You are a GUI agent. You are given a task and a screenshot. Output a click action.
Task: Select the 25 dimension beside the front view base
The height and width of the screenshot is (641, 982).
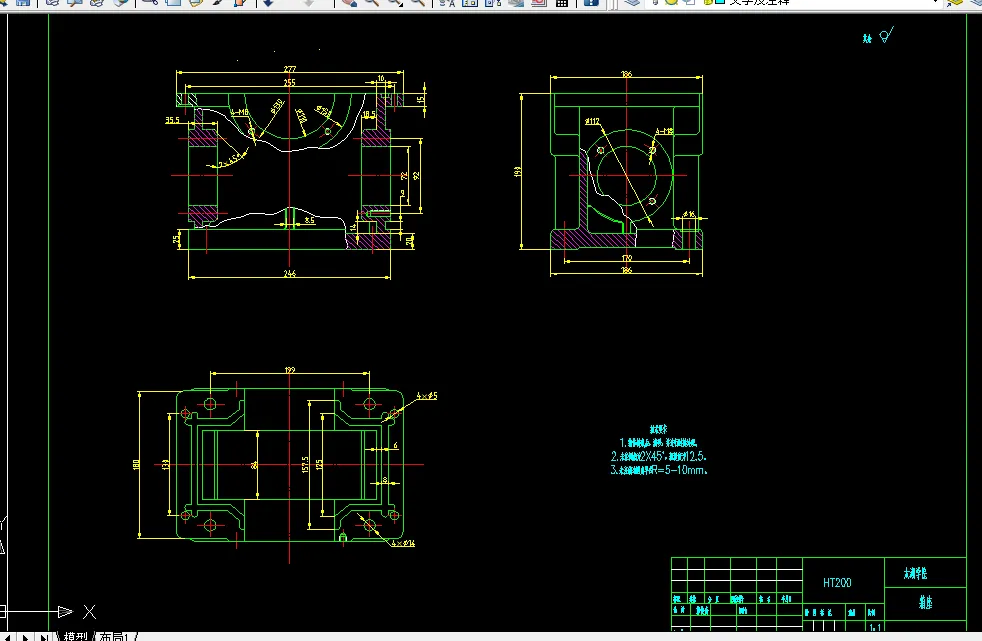tap(175, 239)
